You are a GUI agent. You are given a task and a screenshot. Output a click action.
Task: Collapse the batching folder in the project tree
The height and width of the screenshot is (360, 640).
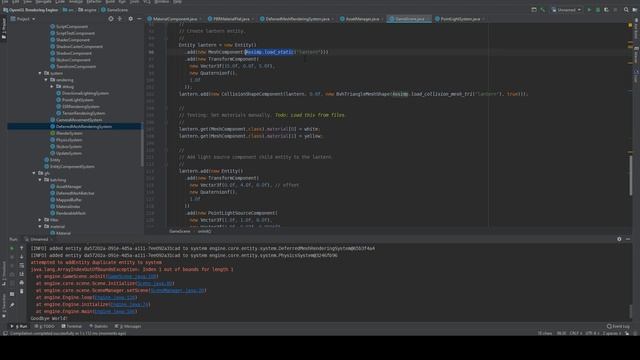(x=40, y=180)
